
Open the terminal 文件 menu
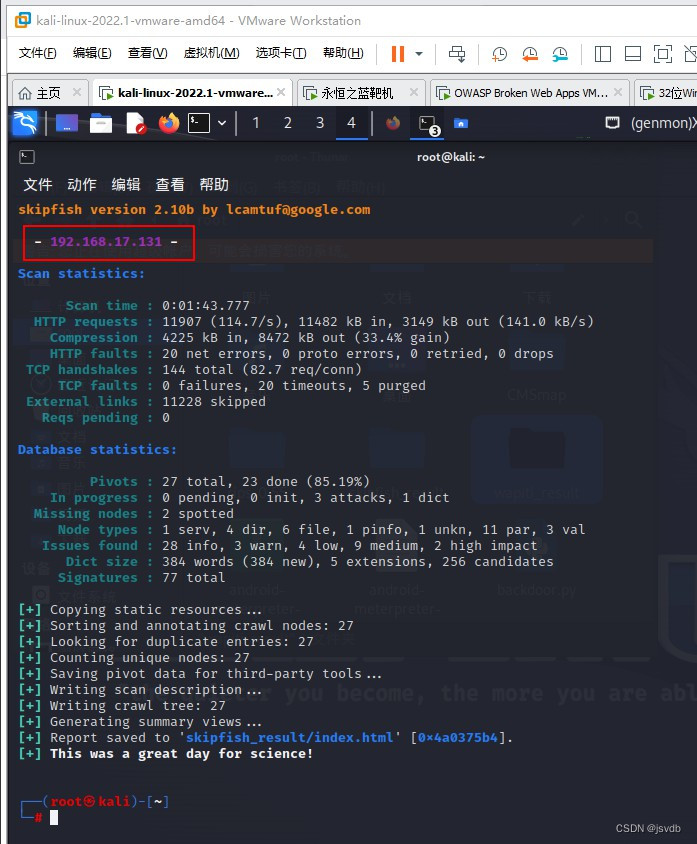(38, 185)
